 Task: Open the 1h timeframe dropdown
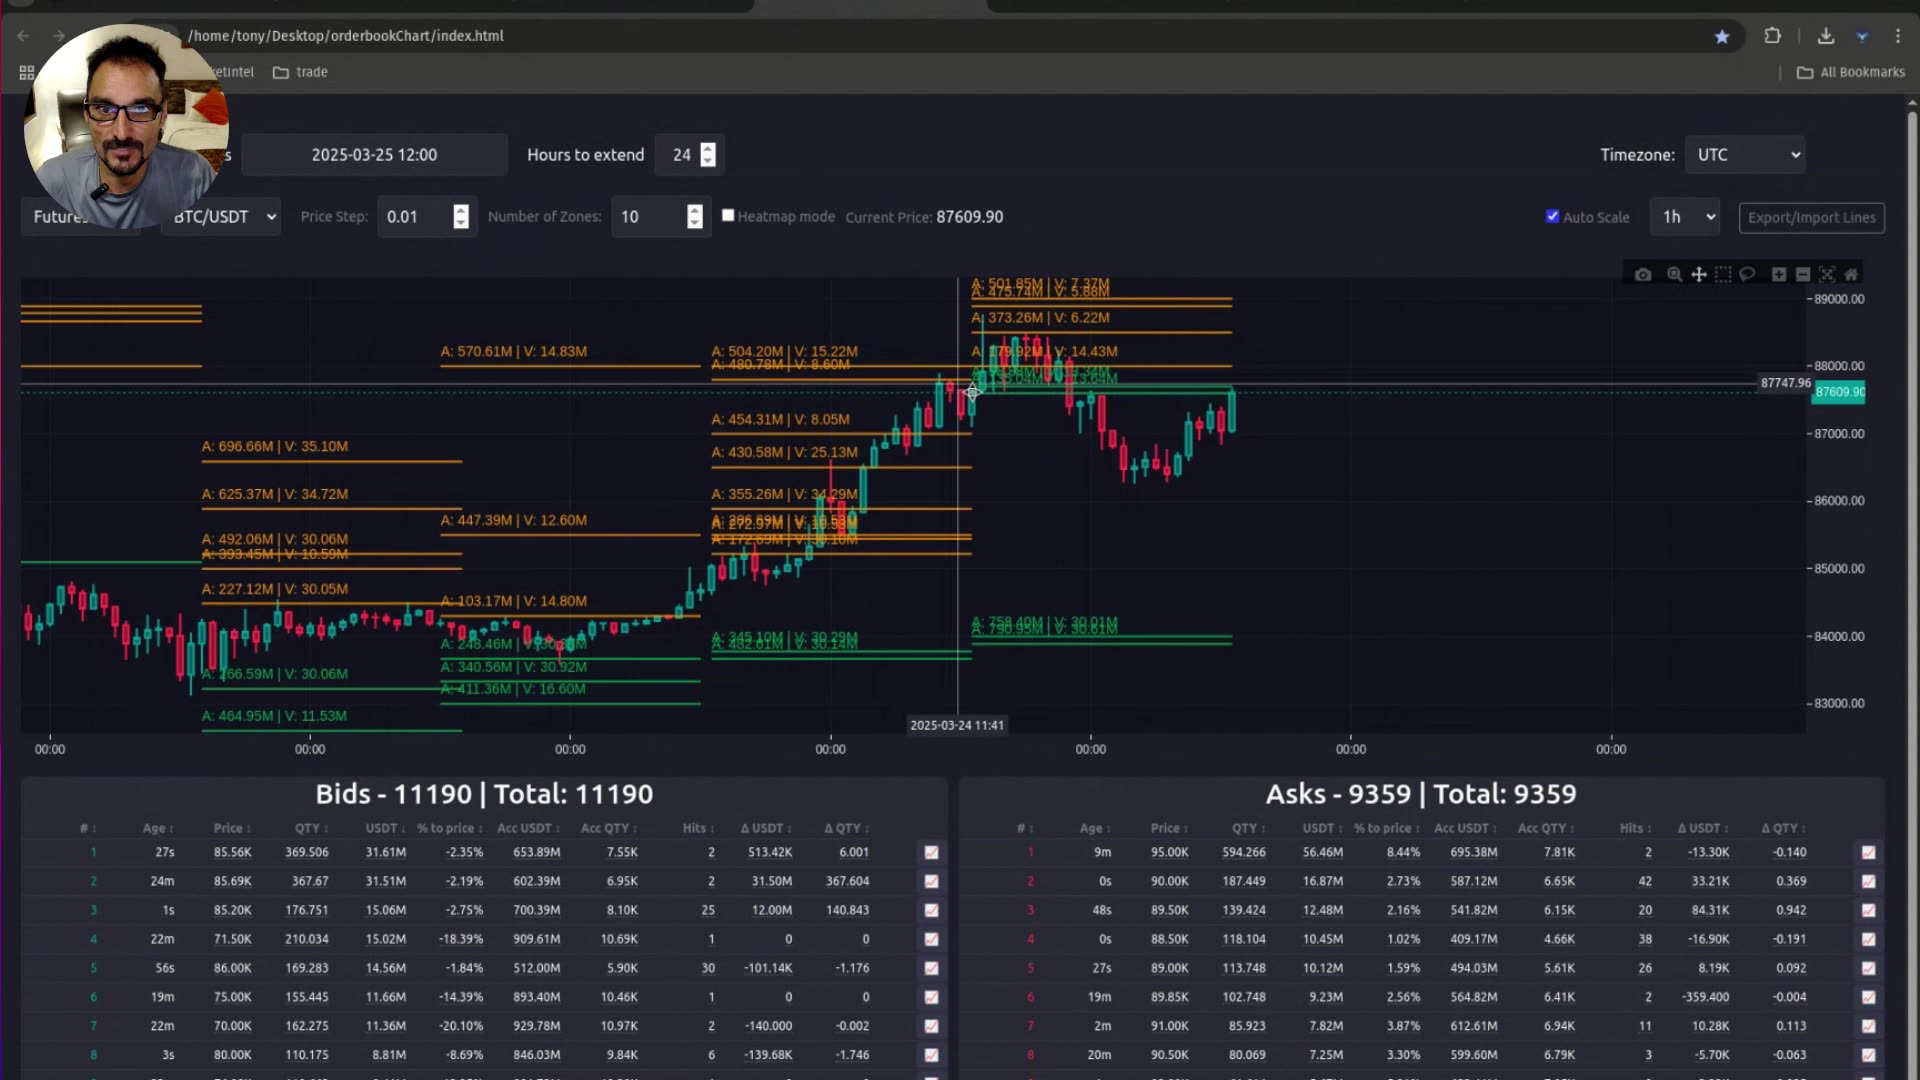[x=1685, y=216]
